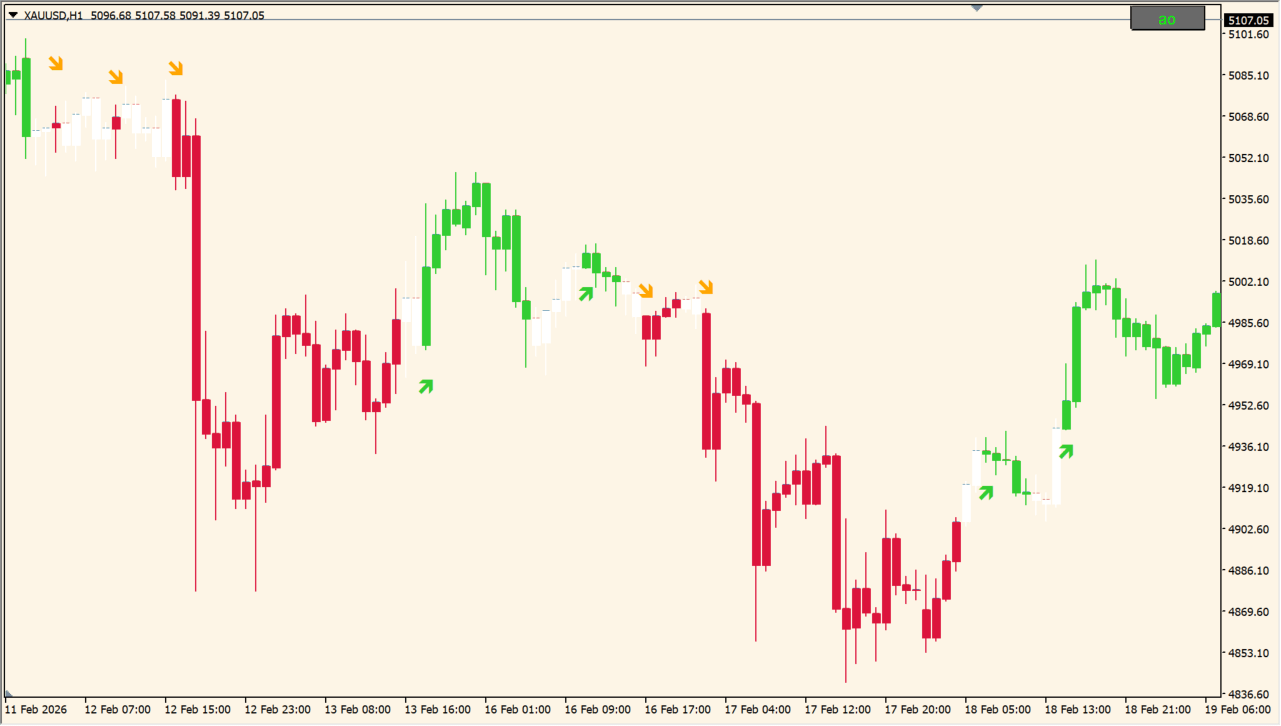Screen dimensions: 1281x726
Task: Click the leftmost orange sell arrow signal
Action: (56, 64)
